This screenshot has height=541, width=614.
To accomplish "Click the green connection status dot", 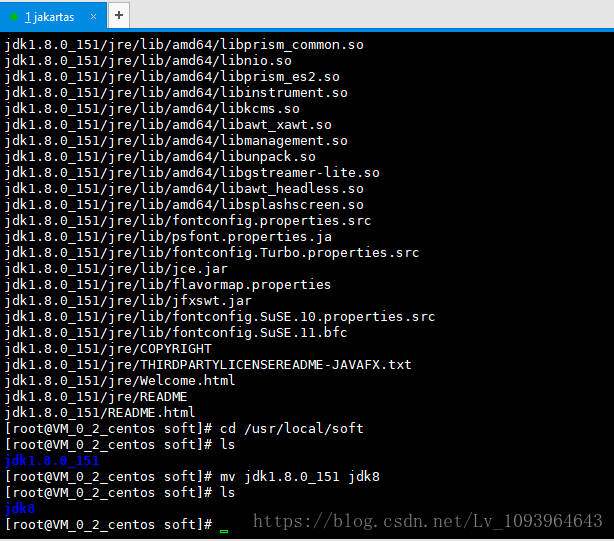I will pos(14,17).
